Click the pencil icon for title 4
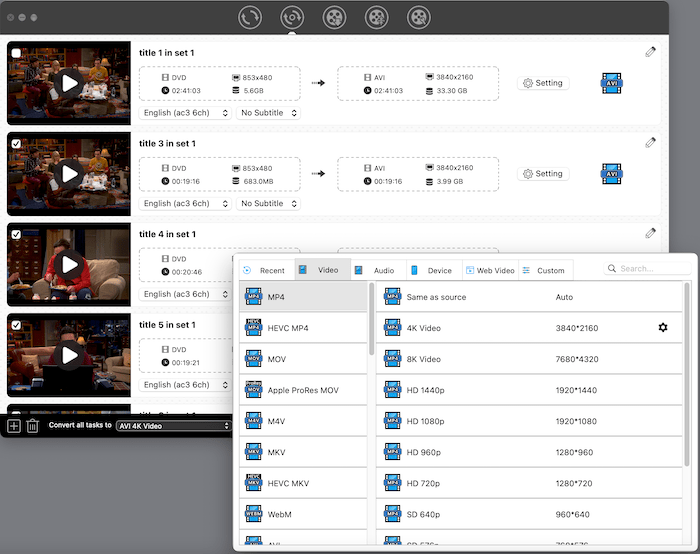700x554 pixels. click(651, 233)
